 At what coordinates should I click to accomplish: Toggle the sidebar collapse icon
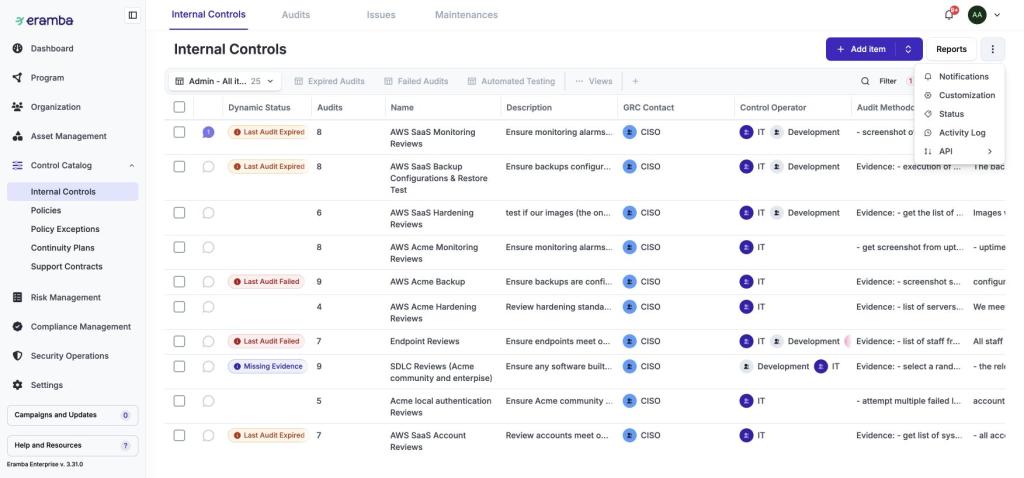(133, 15)
